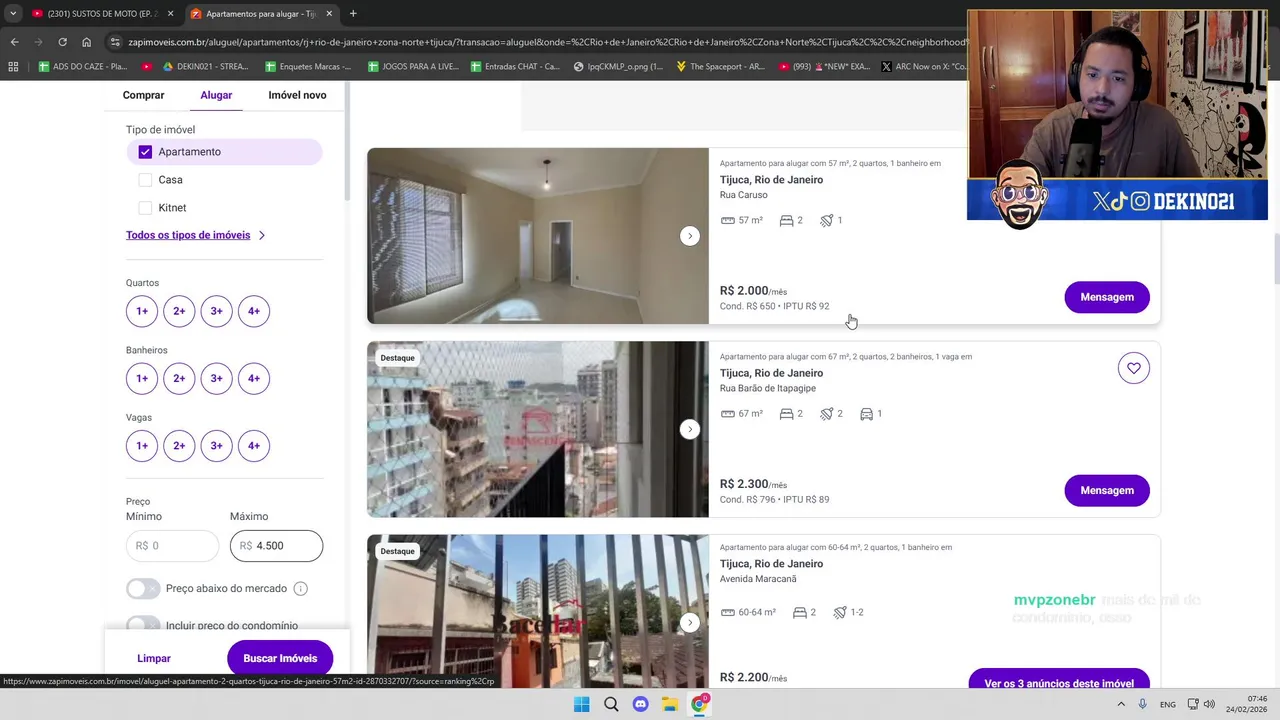
Task: Show hidden system tray icons
Action: [1121, 704]
